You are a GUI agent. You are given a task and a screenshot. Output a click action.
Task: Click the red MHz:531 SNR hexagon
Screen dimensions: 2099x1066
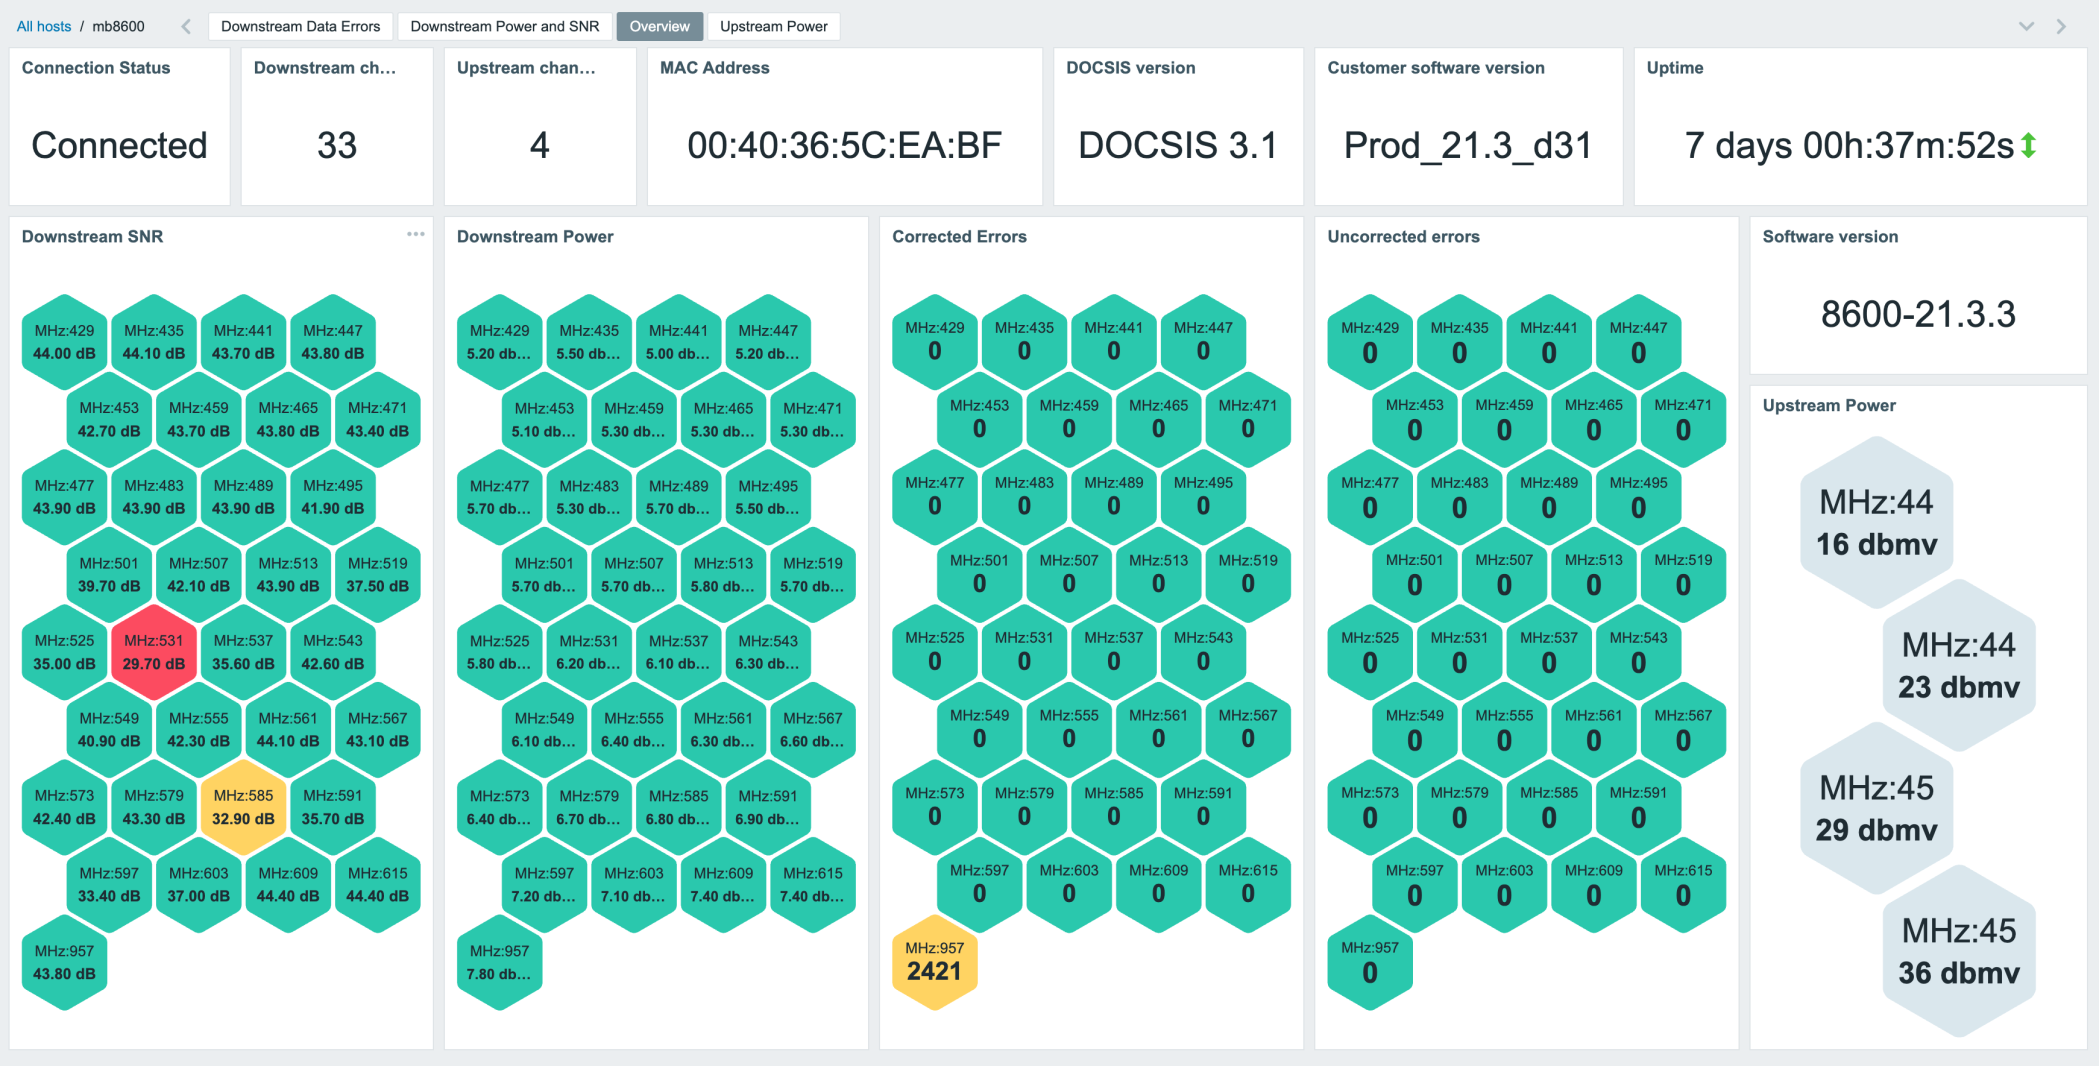(x=154, y=652)
